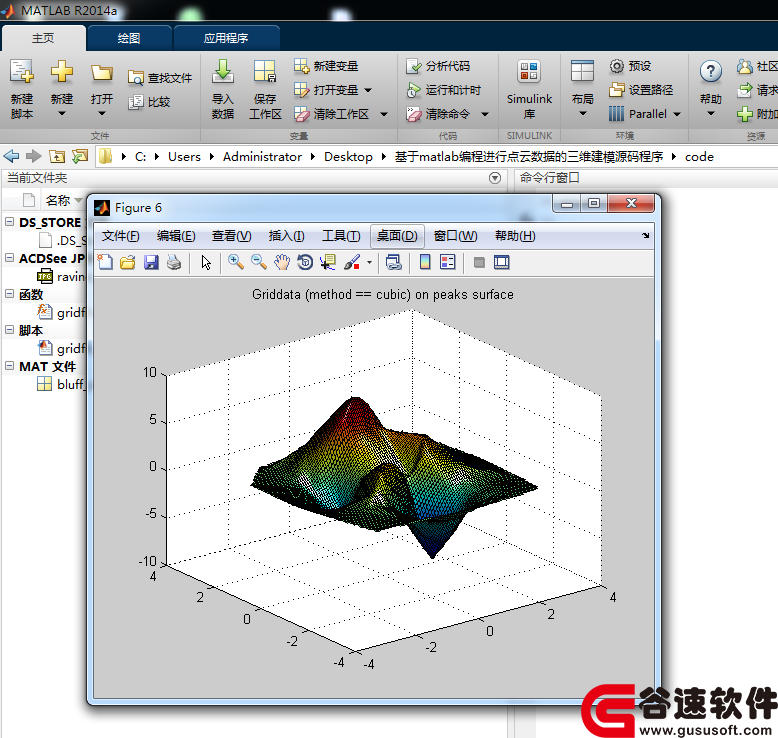Toggle the Pan hand tool
Image resolution: width=778 pixels, height=738 pixels.
click(x=282, y=262)
